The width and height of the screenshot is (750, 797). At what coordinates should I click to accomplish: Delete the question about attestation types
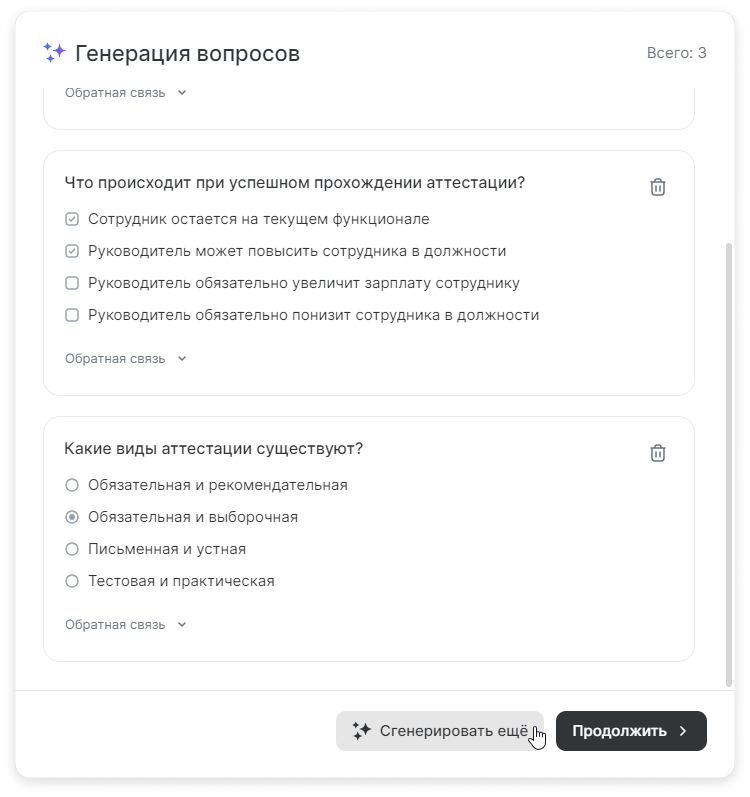click(x=658, y=453)
